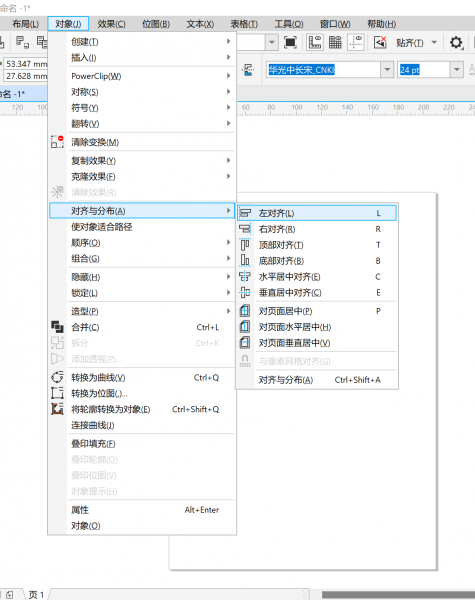Click the 转换为位图 convert to bitmap icon
Image resolution: width=475 pixels, height=600 pixels.
tap(57, 393)
